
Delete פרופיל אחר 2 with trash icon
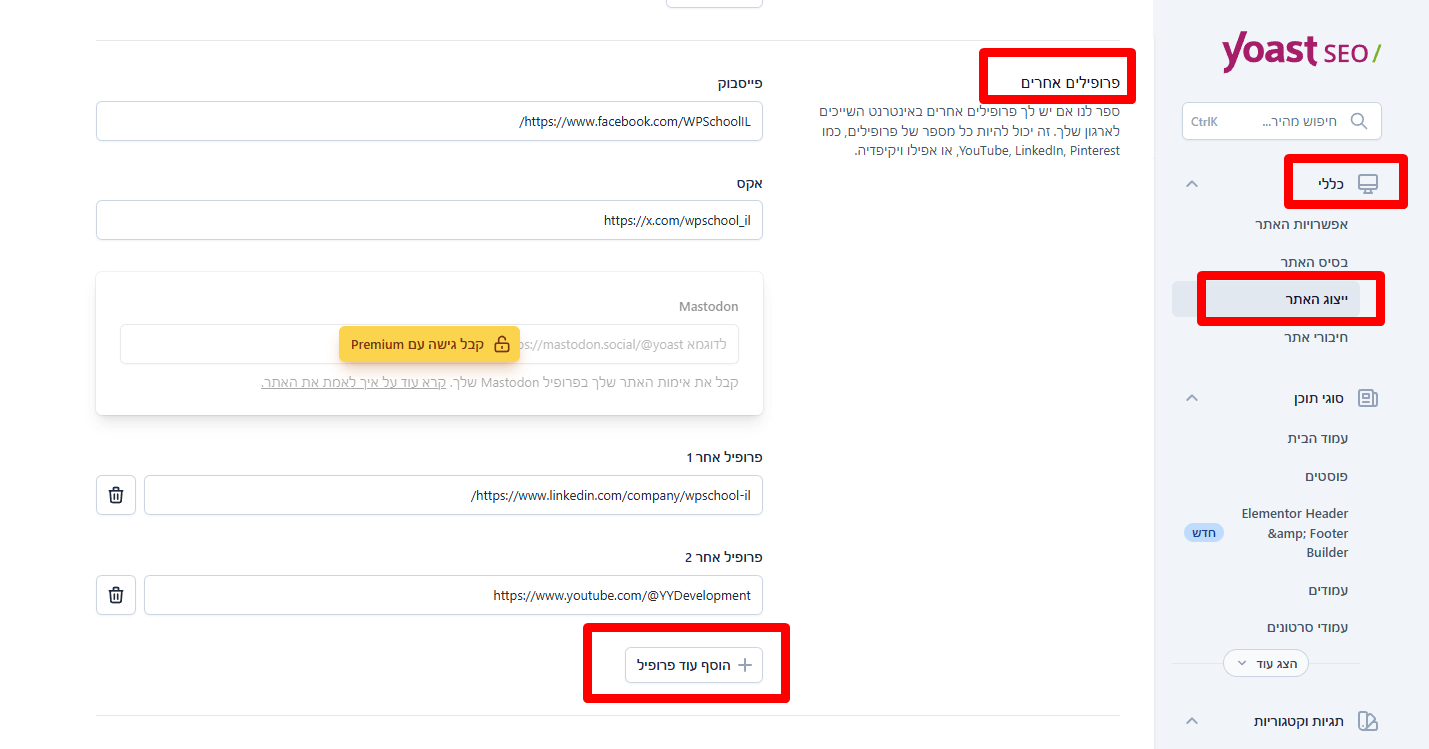(x=116, y=595)
